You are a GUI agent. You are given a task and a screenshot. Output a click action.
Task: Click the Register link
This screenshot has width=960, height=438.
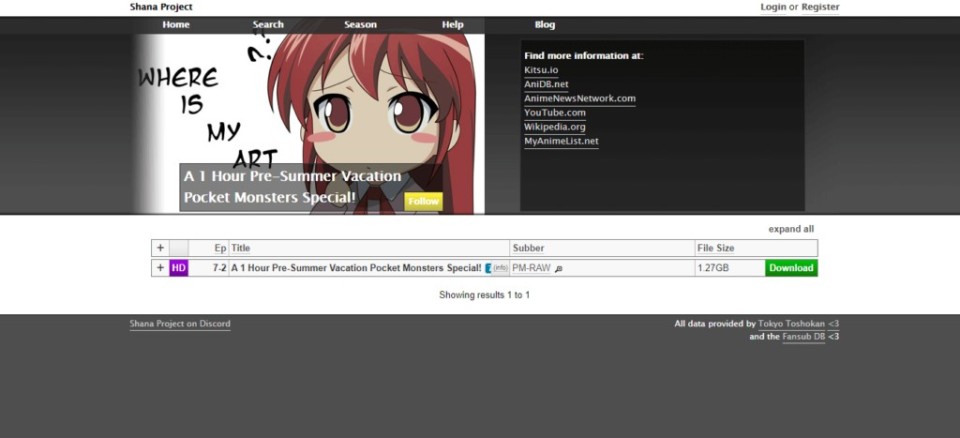[820, 7]
